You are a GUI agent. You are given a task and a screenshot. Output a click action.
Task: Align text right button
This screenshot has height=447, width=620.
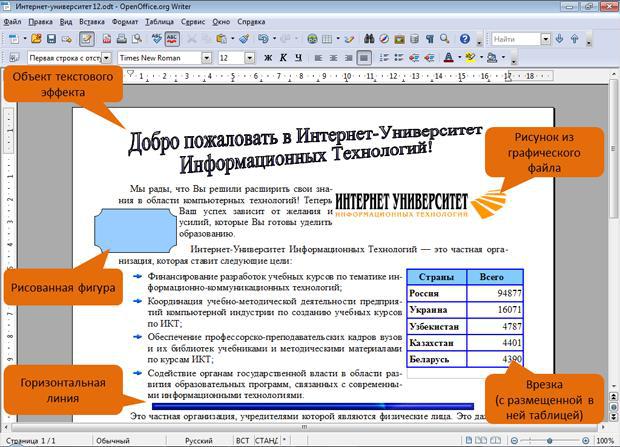pos(348,58)
